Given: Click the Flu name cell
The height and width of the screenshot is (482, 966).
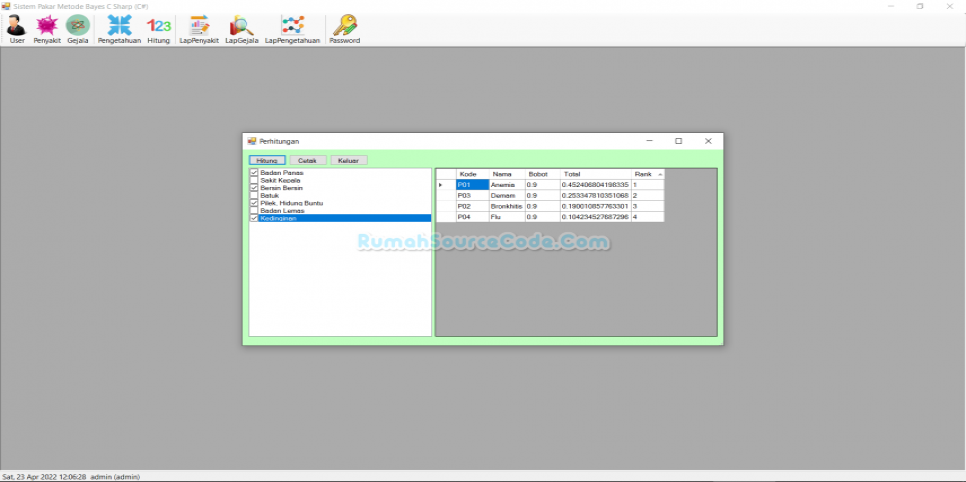Looking at the screenshot, I should 507,217.
